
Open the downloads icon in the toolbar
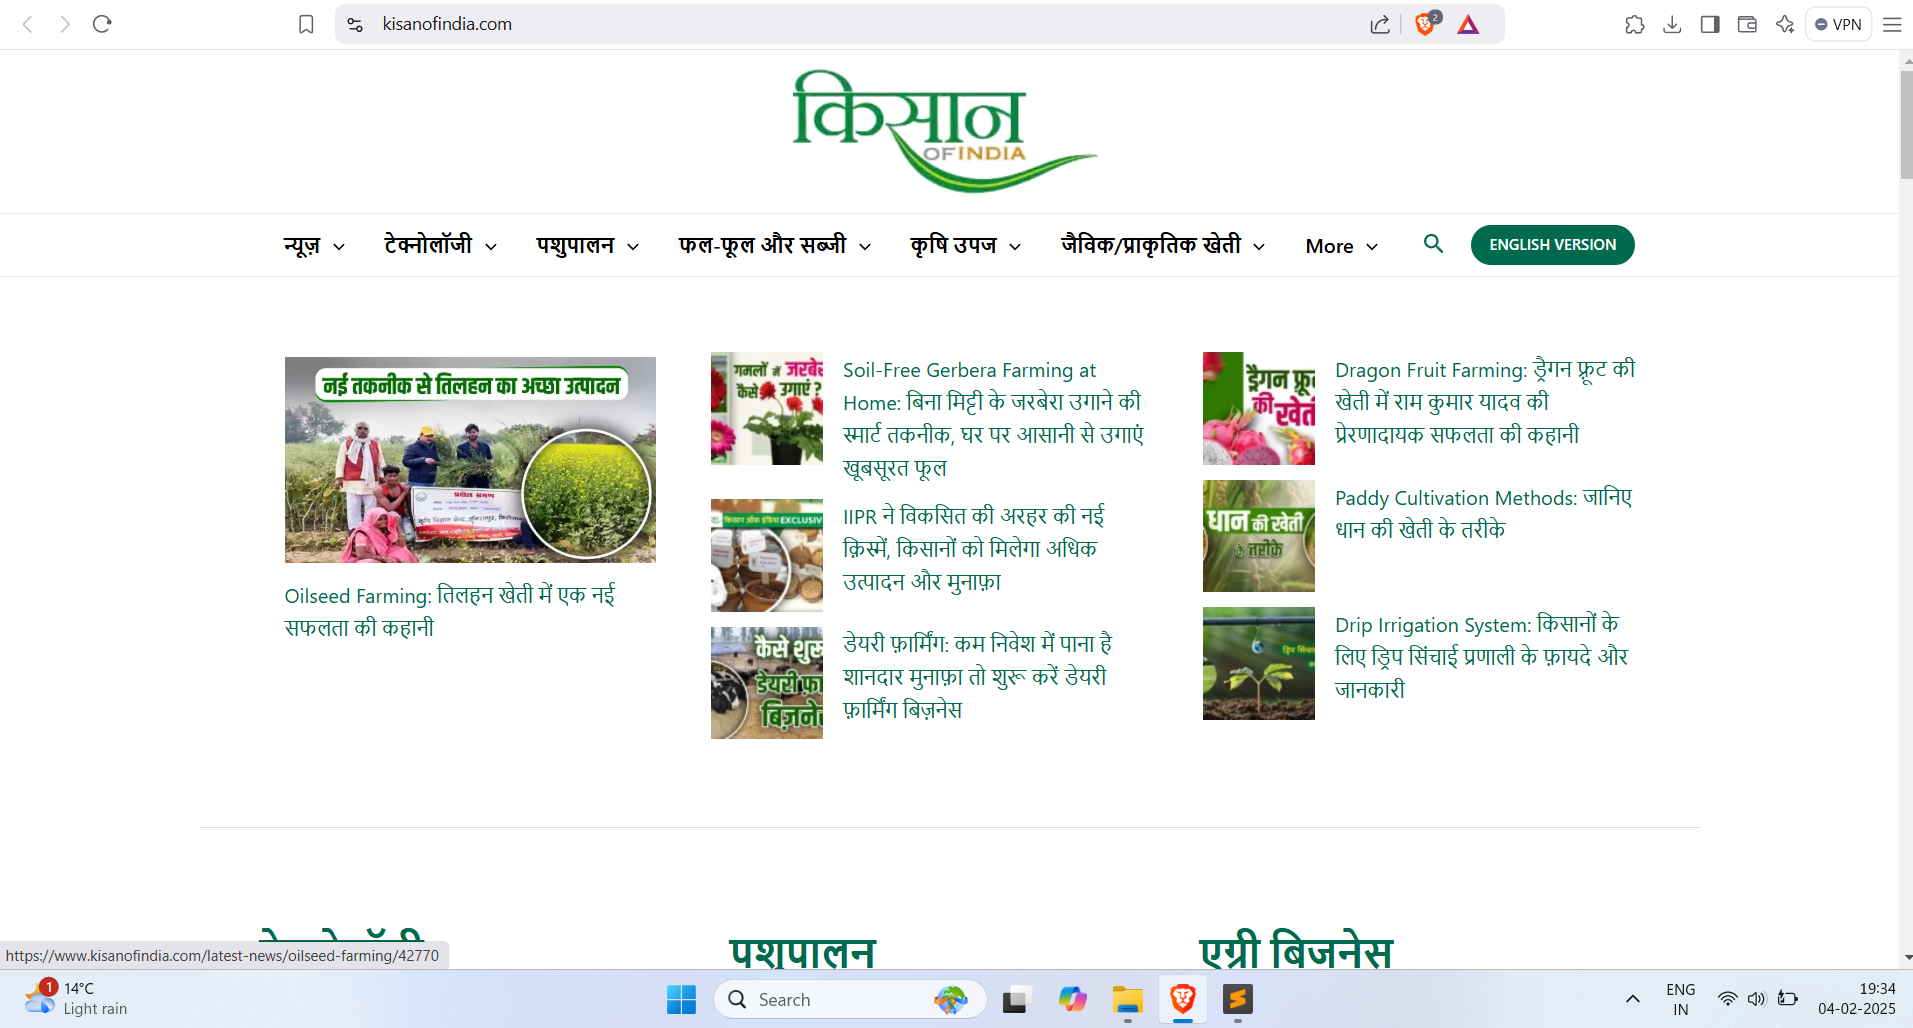tap(1671, 25)
